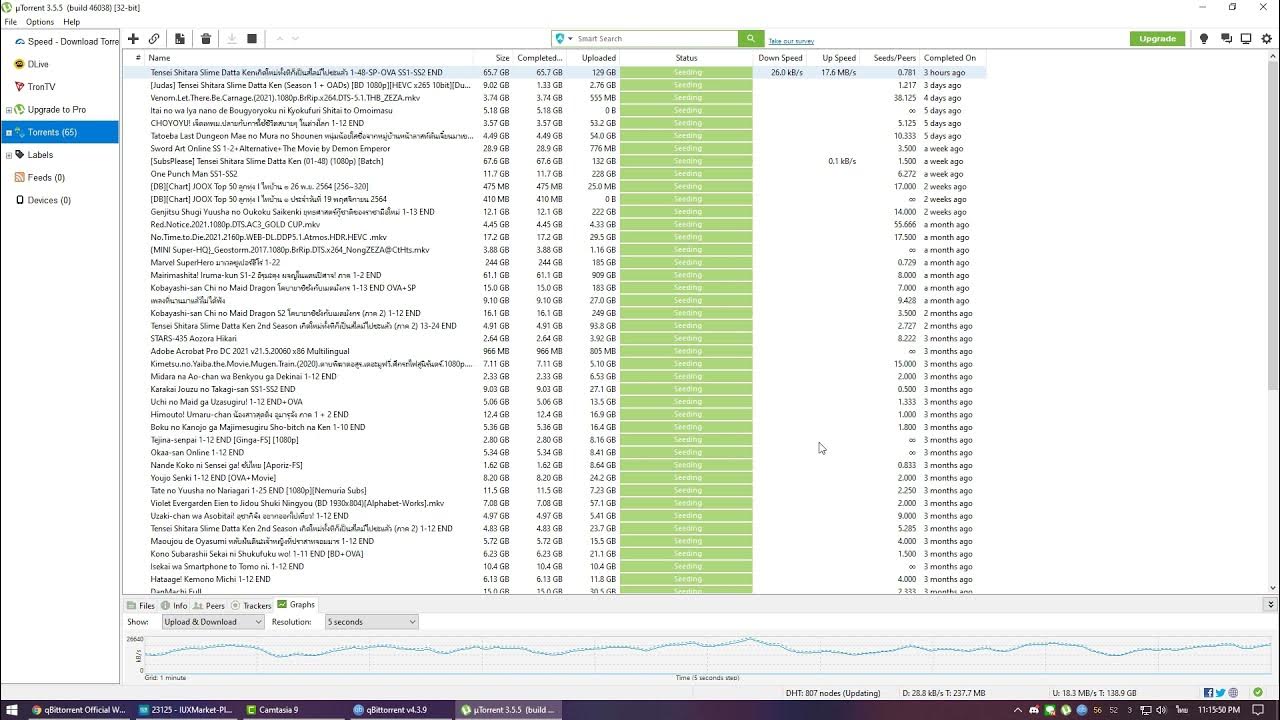Open the search provider shield dropdown

click(563, 38)
